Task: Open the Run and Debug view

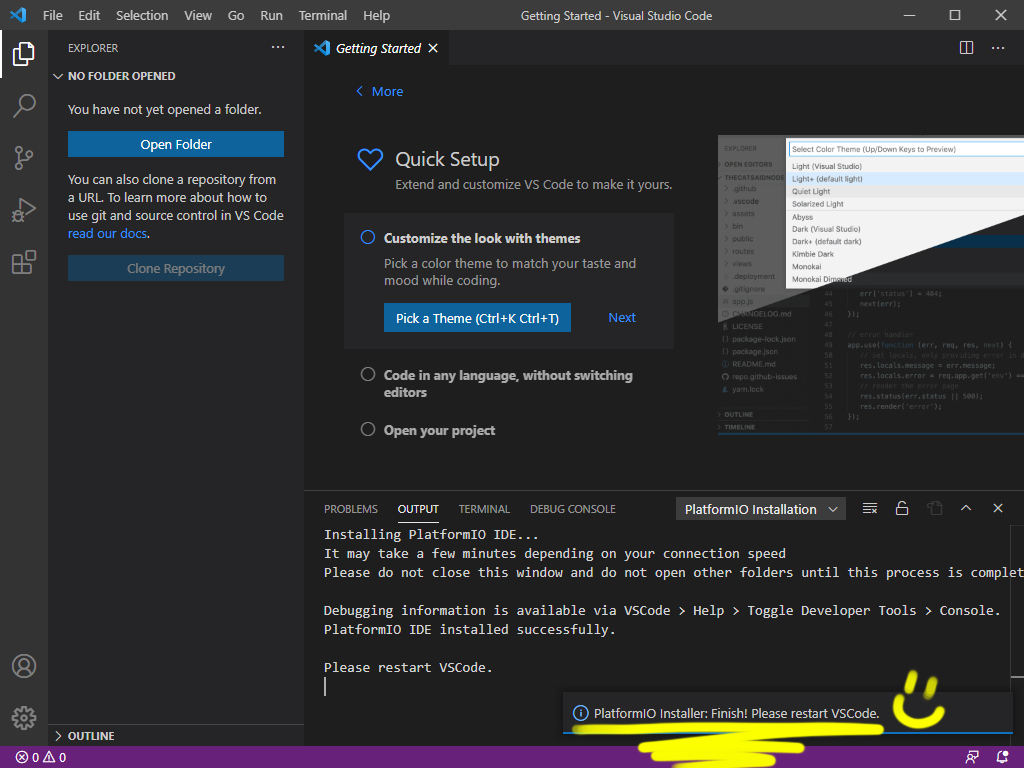Action: 24,210
